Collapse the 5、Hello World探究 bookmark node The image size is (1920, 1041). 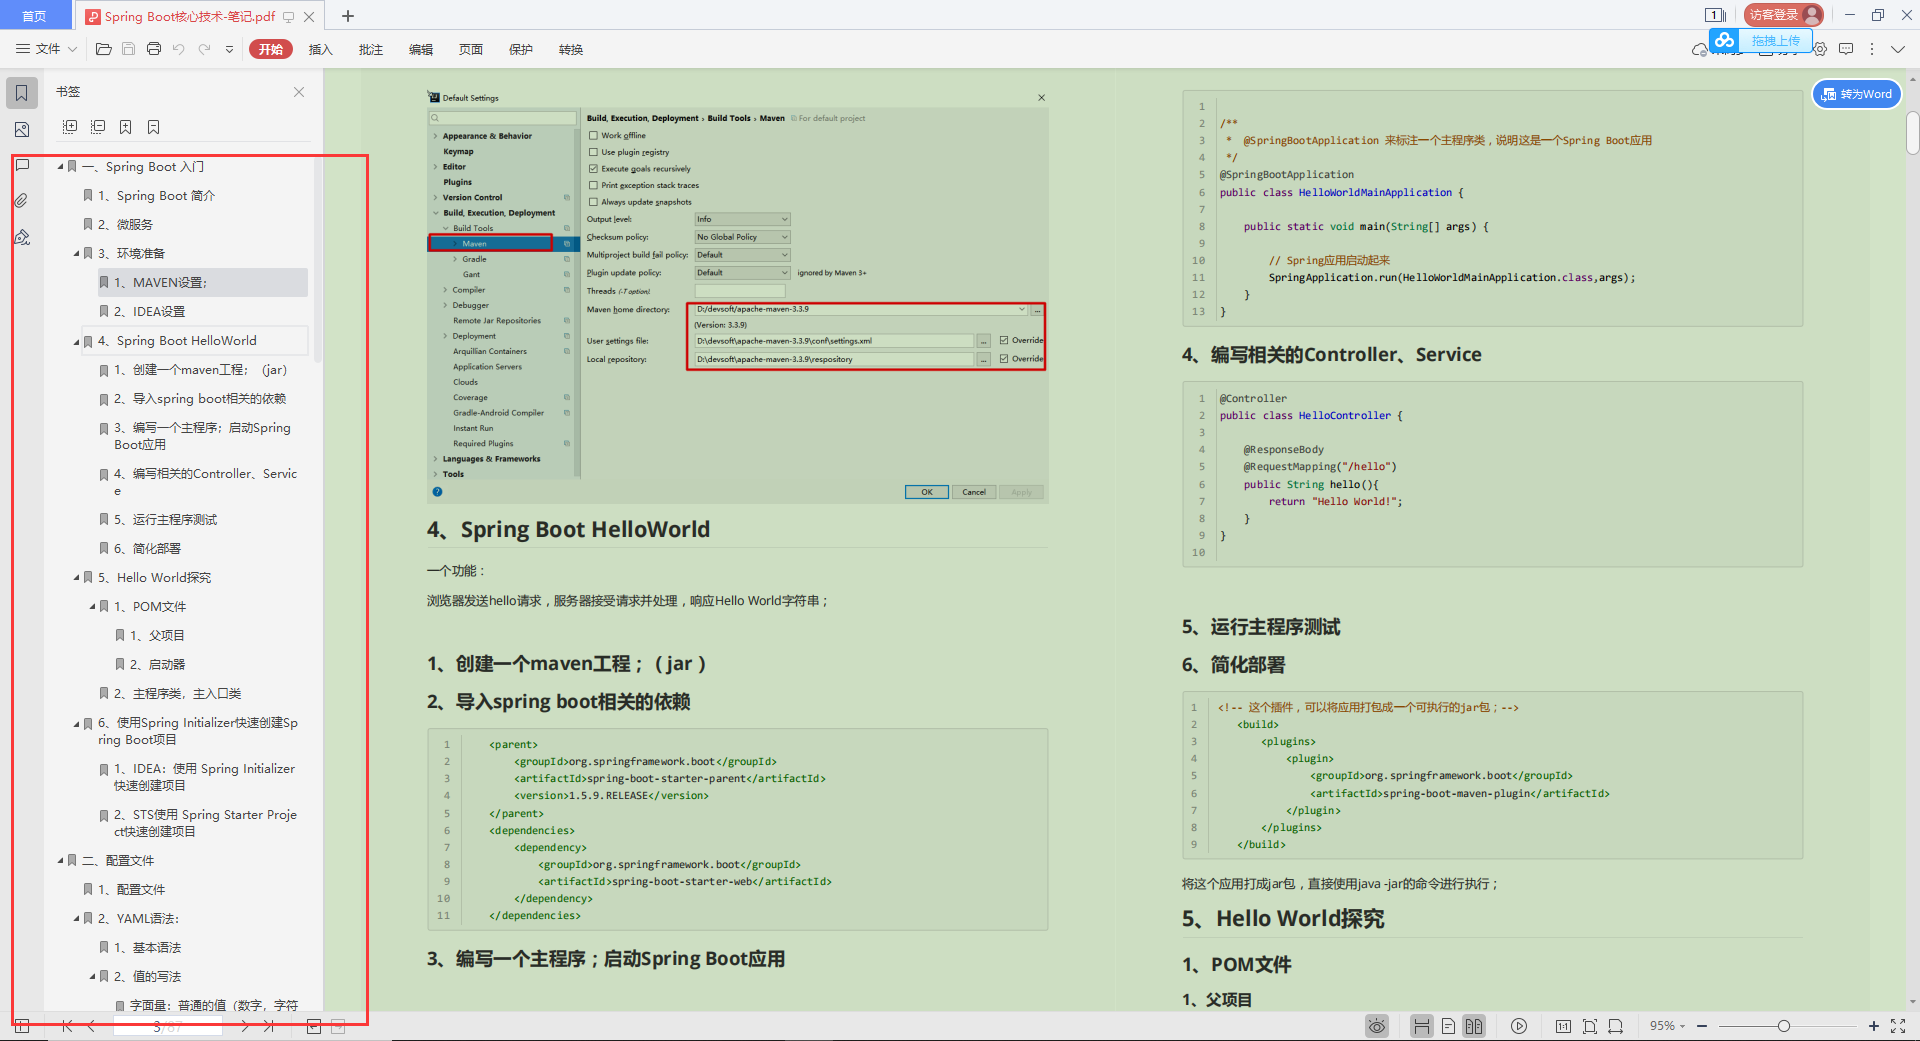(x=76, y=578)
